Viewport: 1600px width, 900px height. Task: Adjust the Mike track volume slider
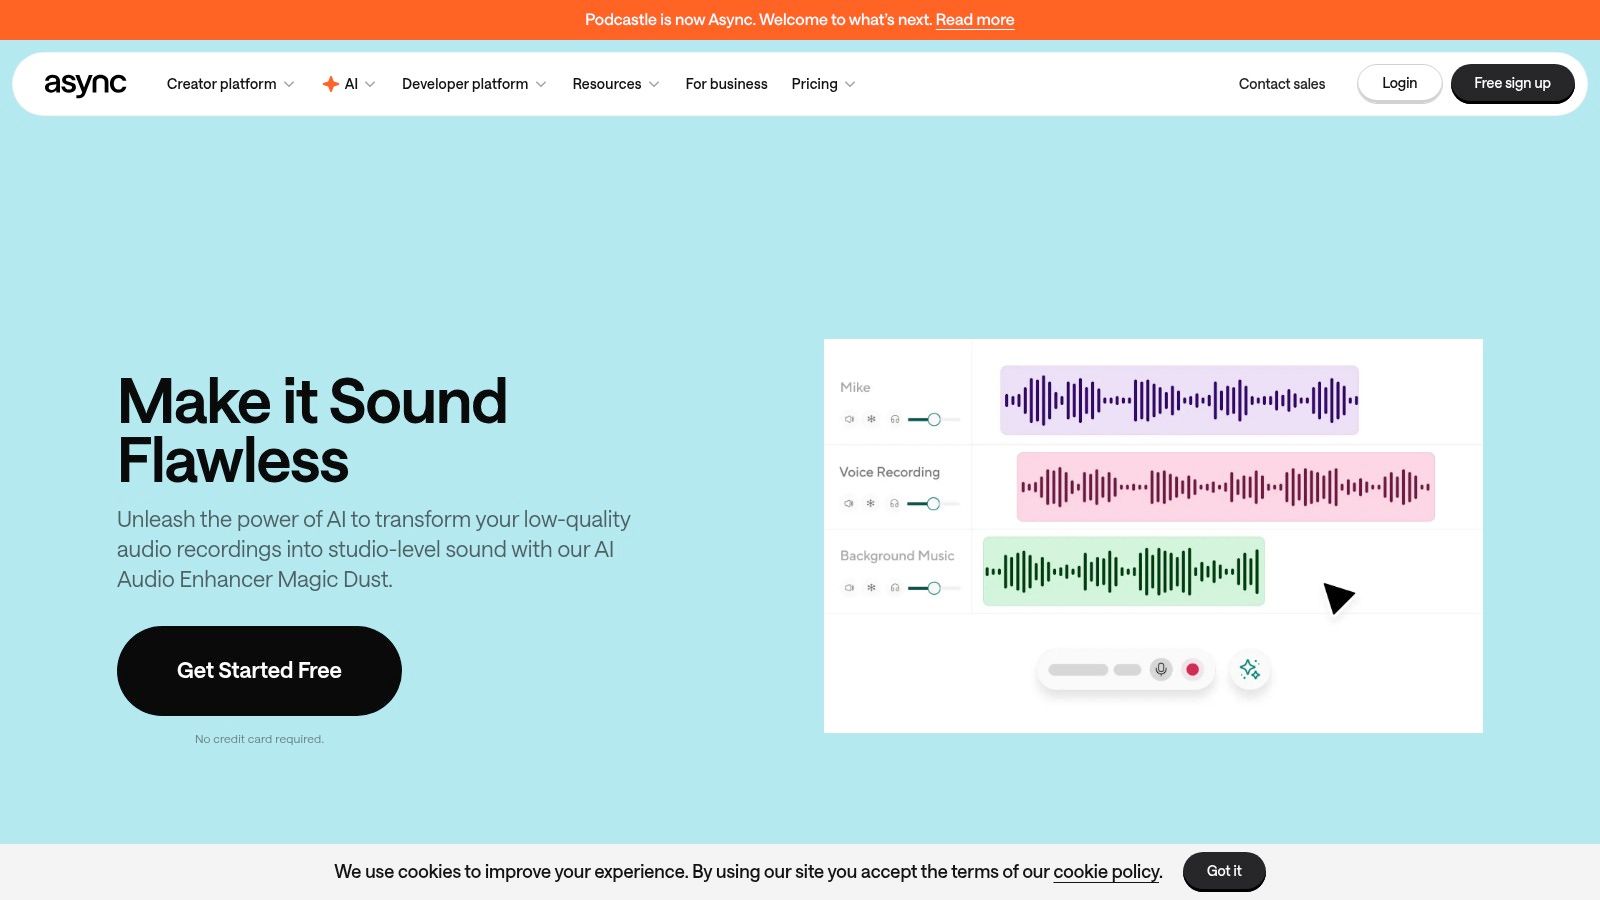[932, 419]
